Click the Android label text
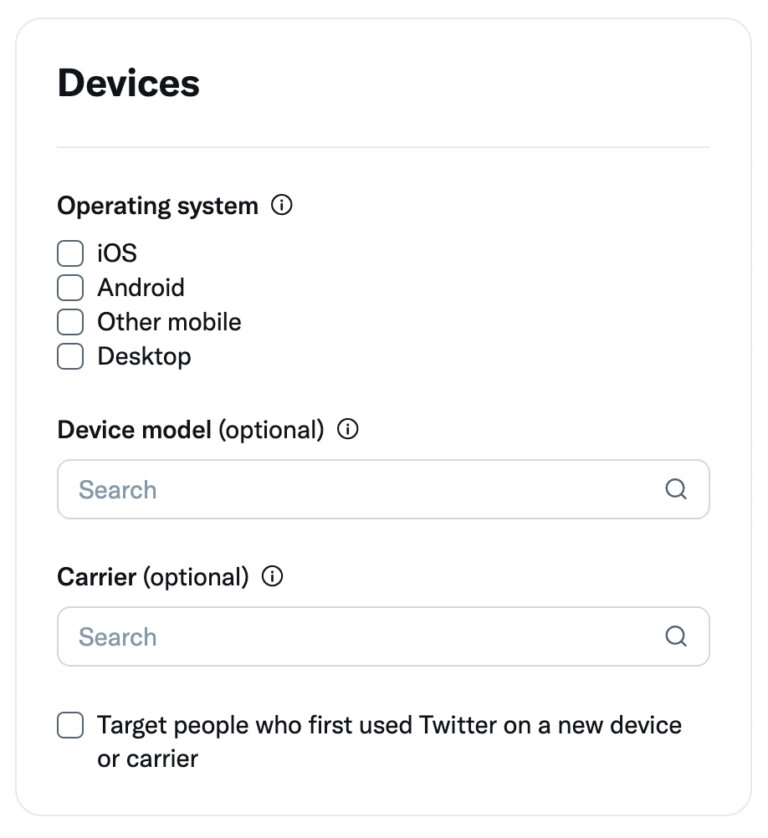The height and width of the screenshot is (838, 768). [140, 287]
